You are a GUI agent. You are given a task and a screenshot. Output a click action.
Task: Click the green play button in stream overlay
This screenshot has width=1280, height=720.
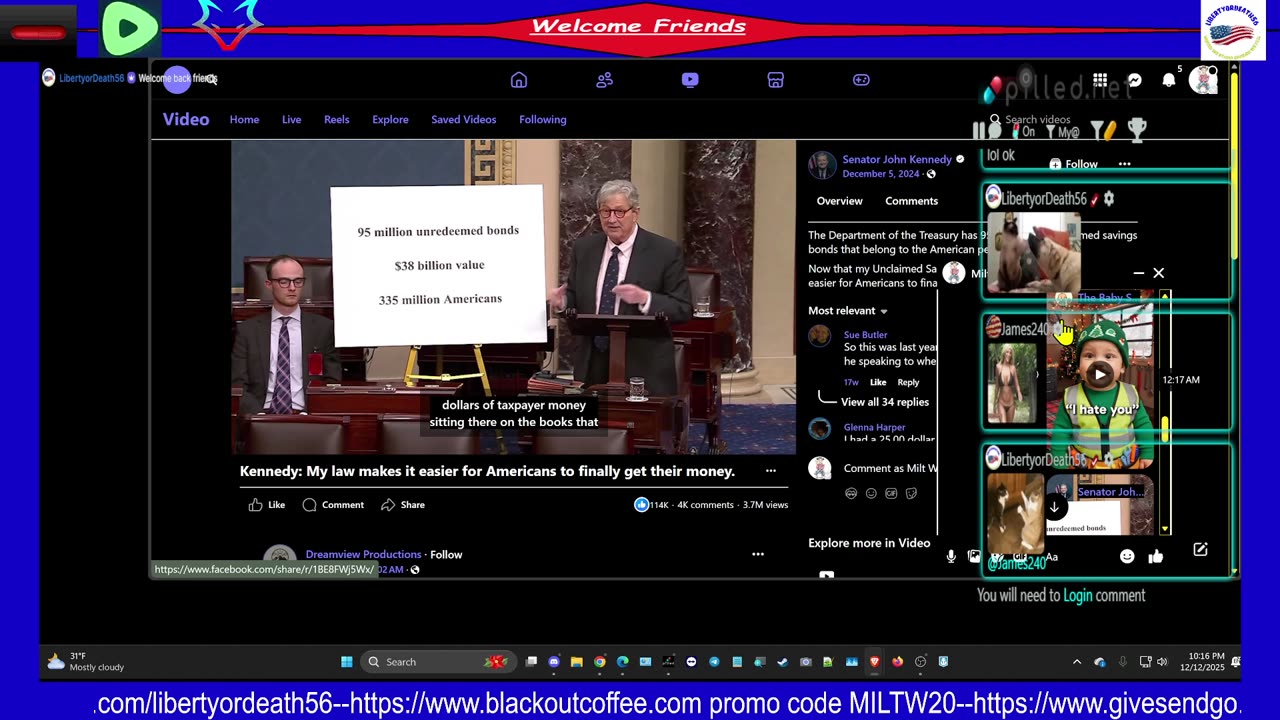pos(130,29)
